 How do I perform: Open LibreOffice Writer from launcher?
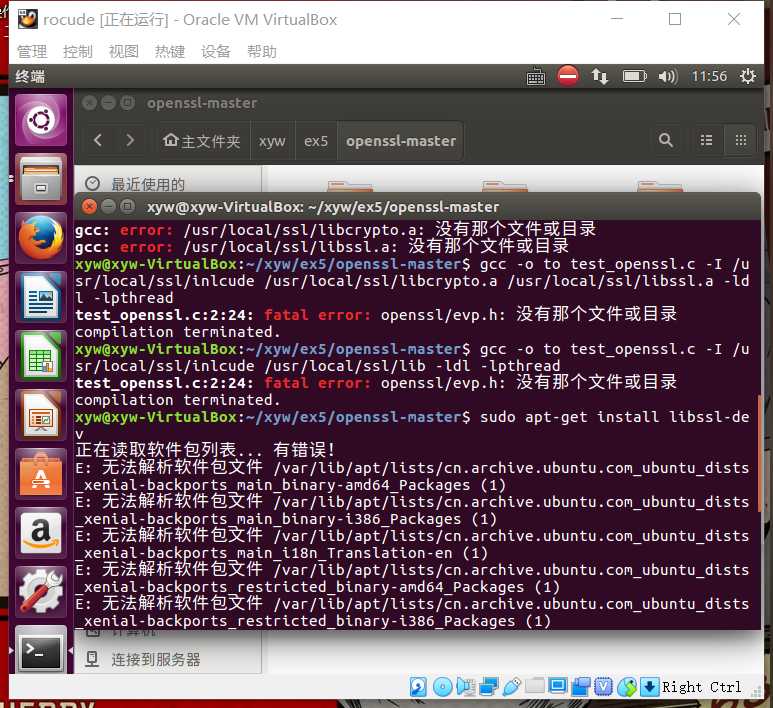pos(41,297)
